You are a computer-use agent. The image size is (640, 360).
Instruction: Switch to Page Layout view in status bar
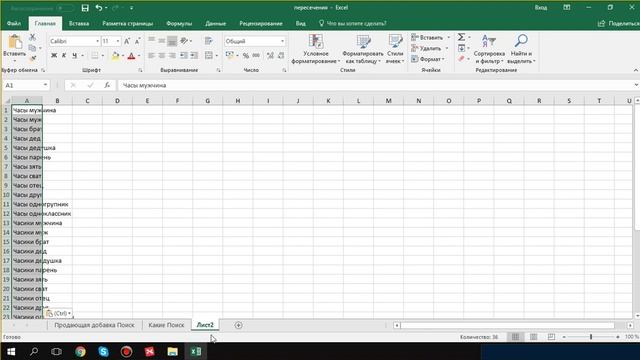[533, 337]
